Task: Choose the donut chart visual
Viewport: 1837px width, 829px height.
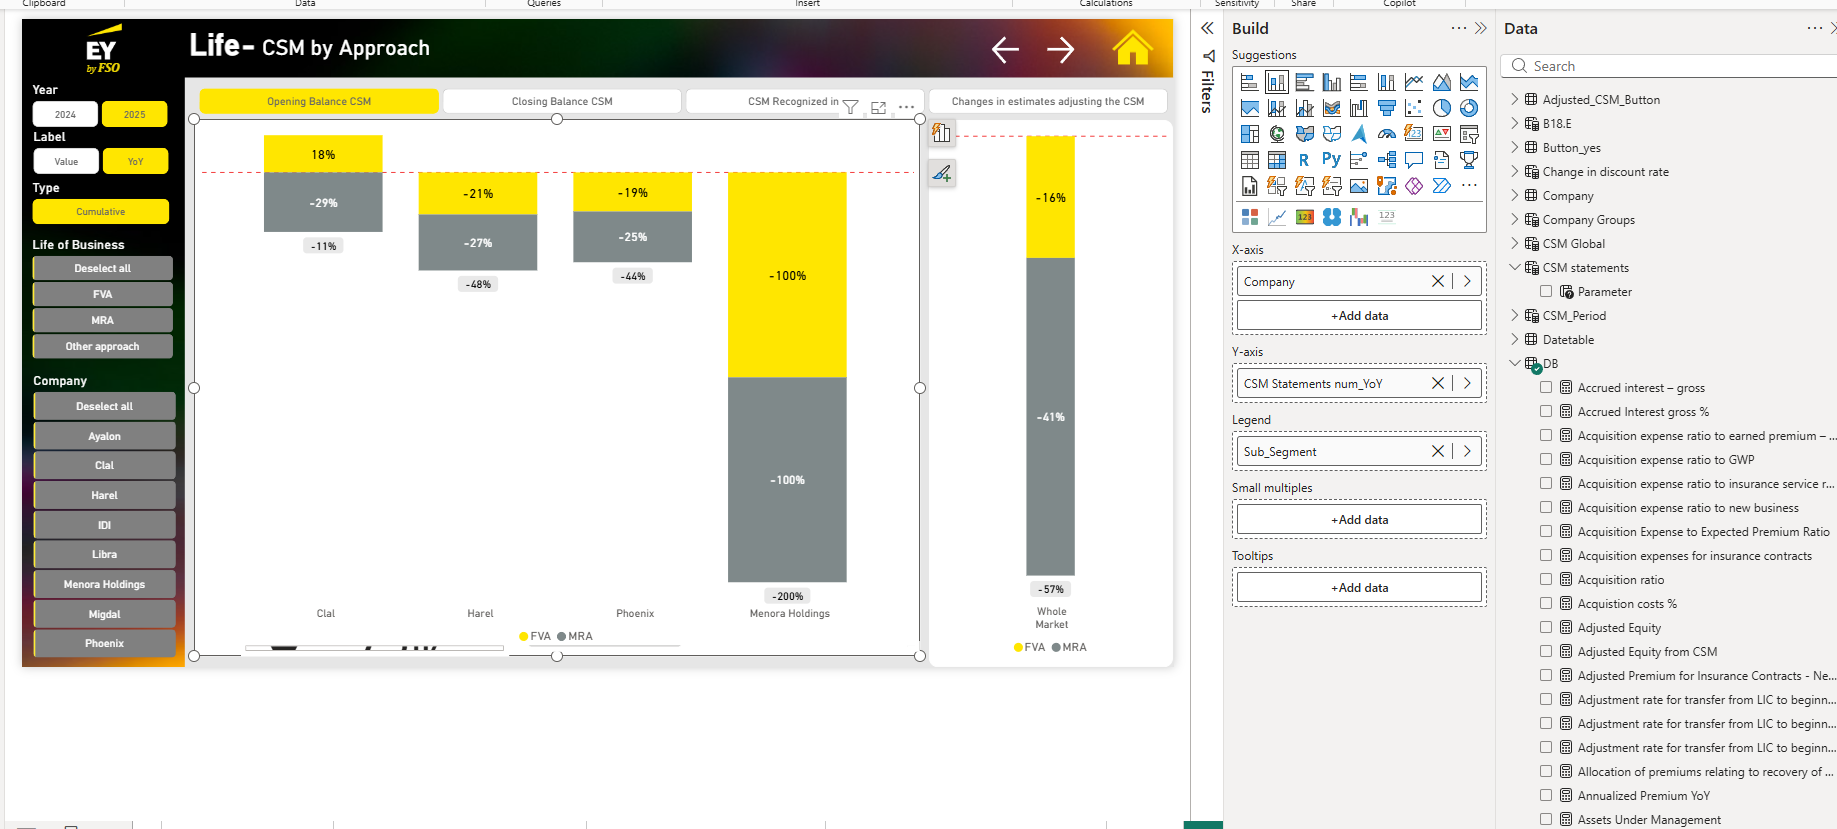Action: (1468, 108)
